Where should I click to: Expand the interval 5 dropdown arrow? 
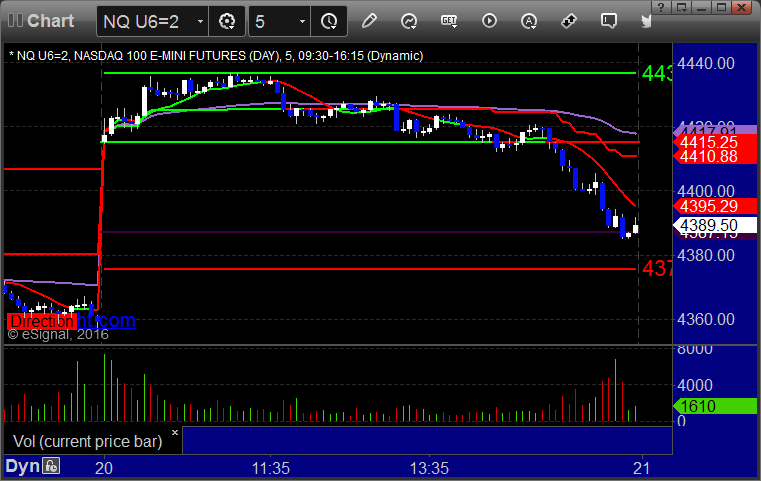pyautogui.click(x=302, y=21)
